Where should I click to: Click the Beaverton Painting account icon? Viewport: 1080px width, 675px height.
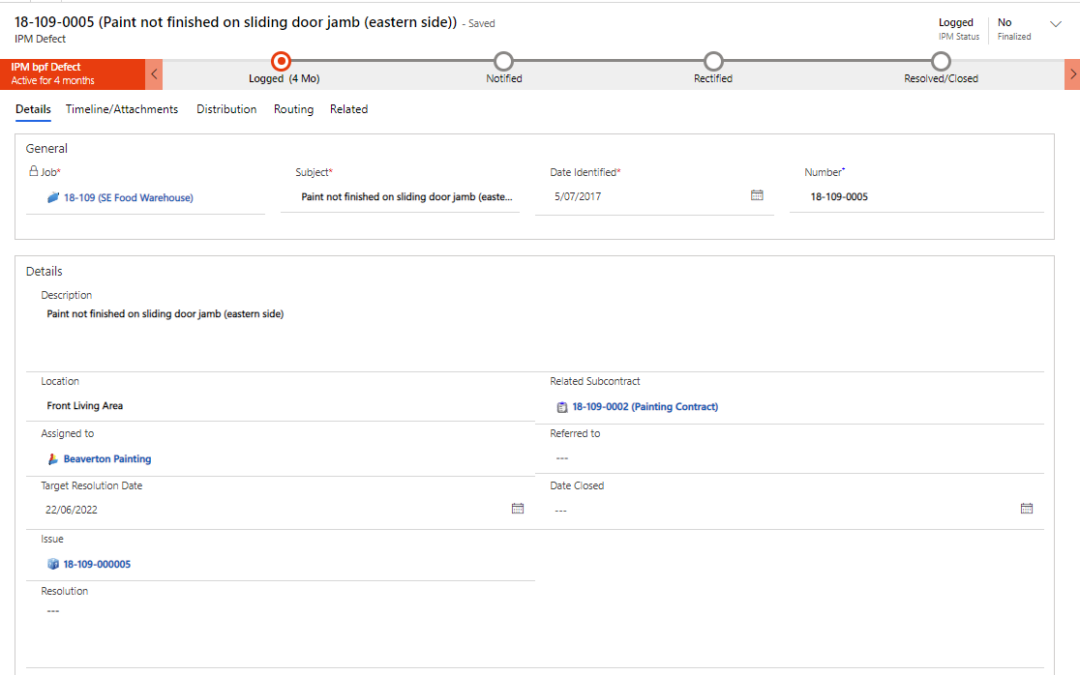pyautogui.click(x=54, y=459)
